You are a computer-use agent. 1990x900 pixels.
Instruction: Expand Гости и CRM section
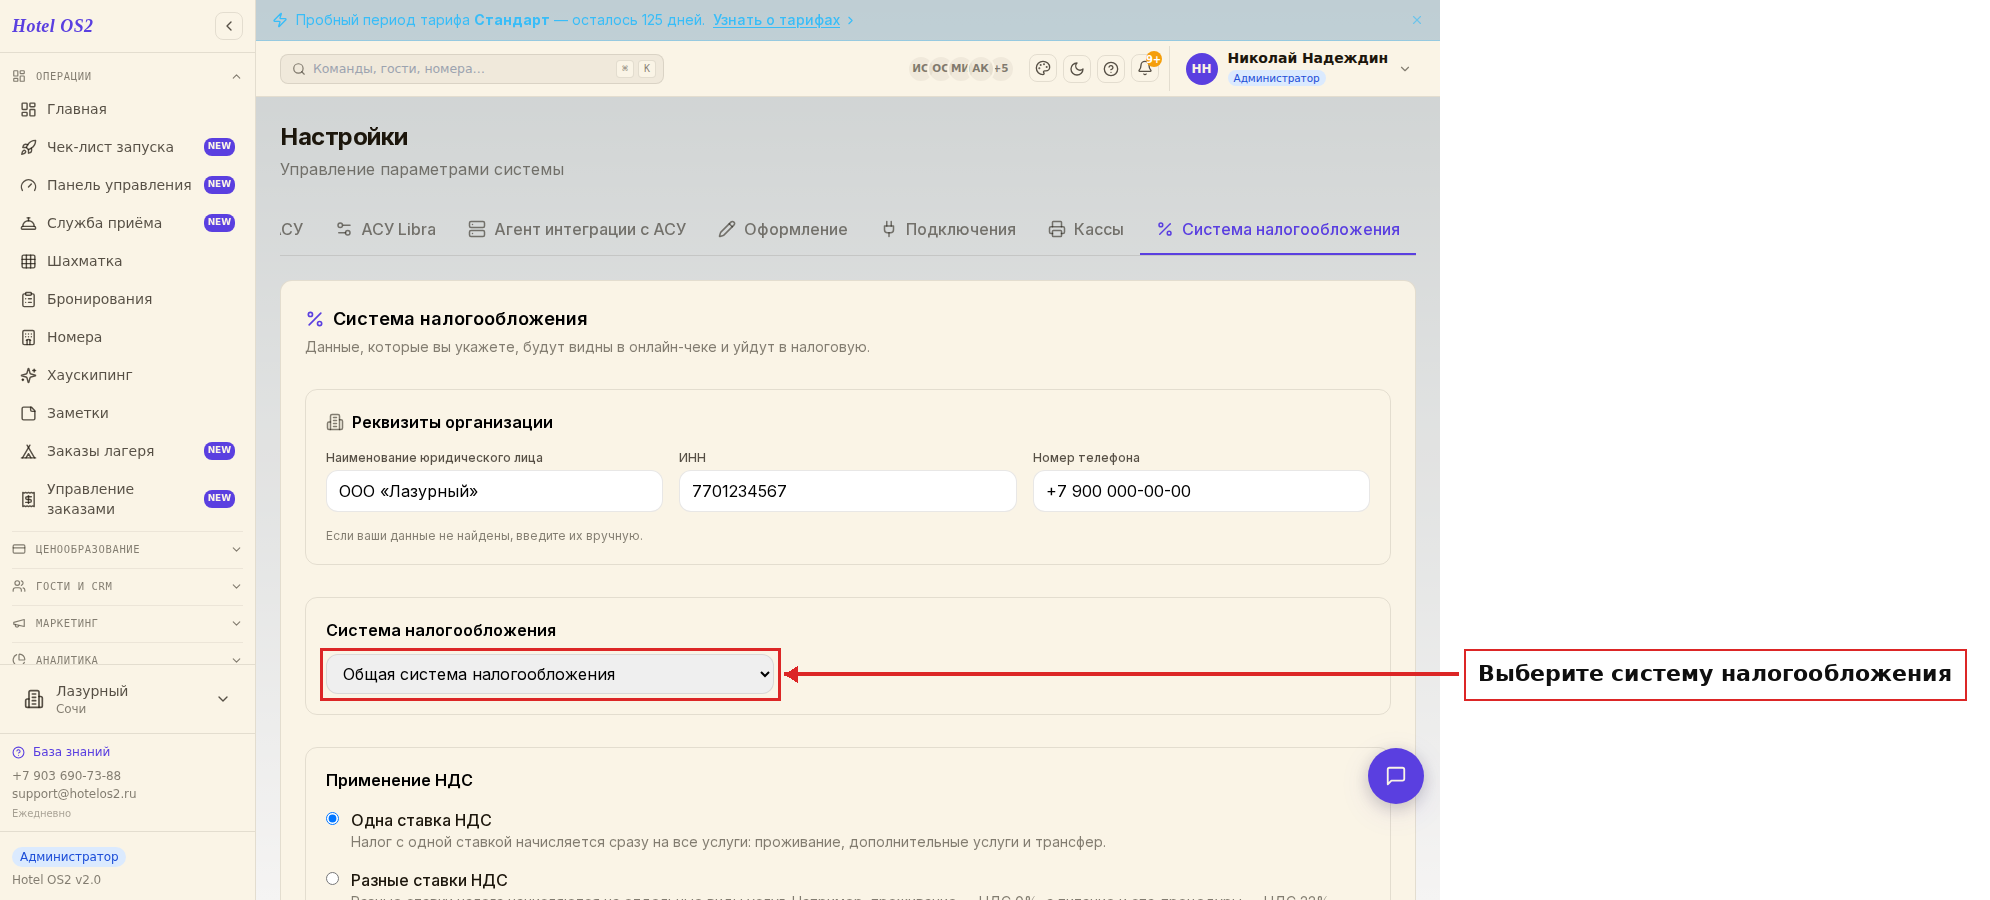127,586
